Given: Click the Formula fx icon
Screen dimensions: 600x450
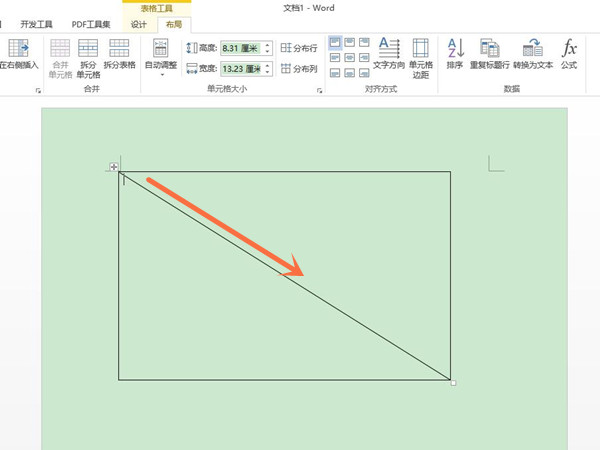Looking at the screenshot, I should (x=569, y=48).
